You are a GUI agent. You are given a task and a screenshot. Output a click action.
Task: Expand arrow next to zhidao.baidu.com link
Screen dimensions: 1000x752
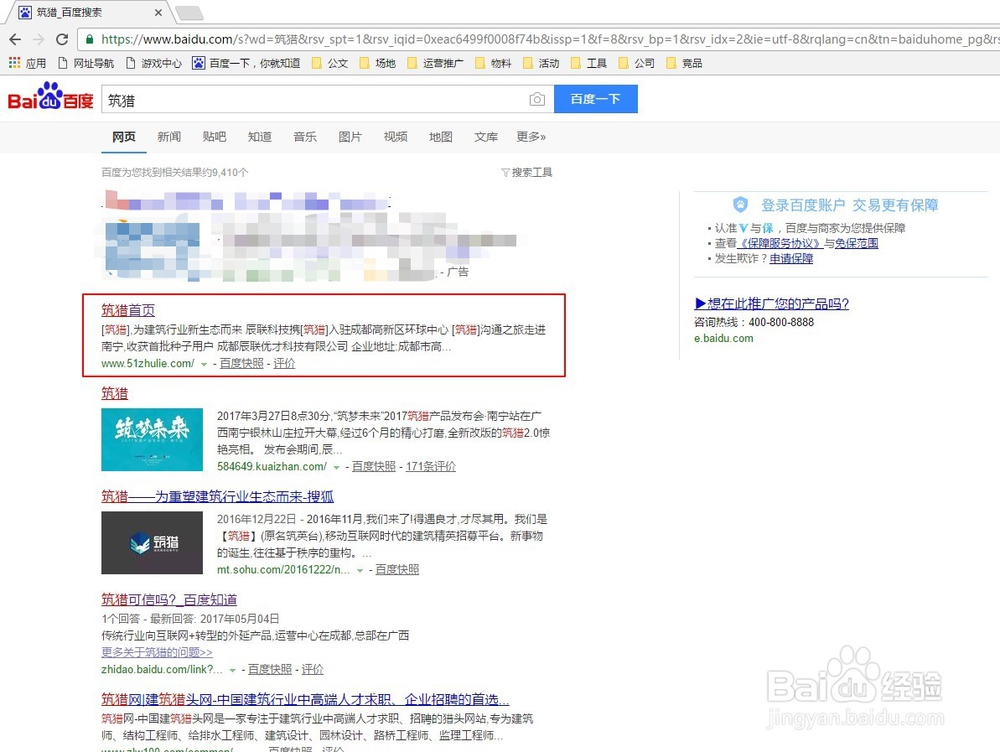(233, 670)
